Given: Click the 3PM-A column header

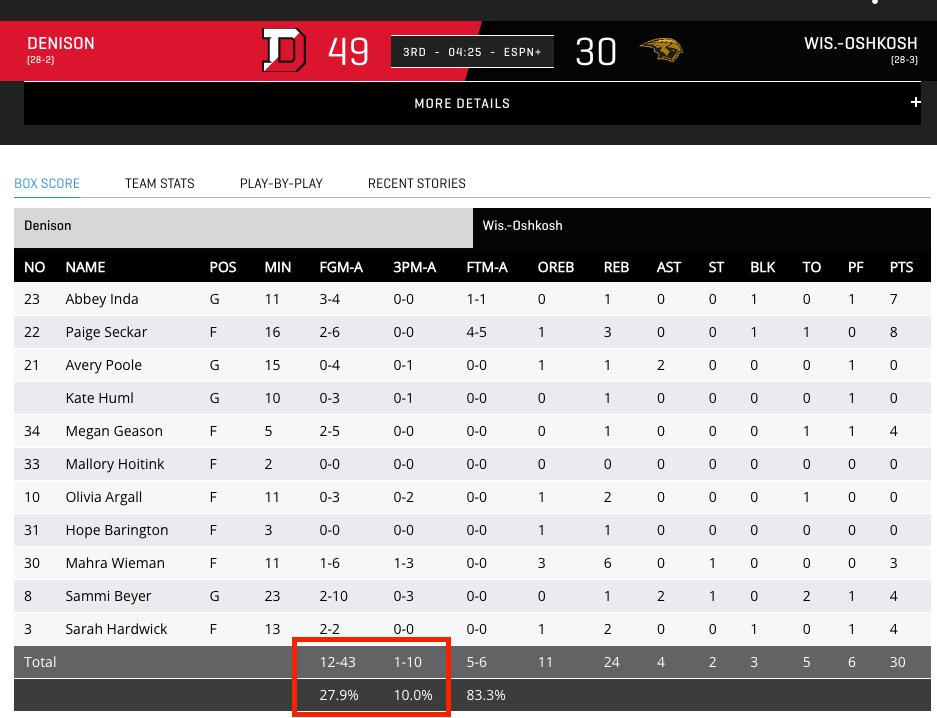Looking at the screenshot, I should coord(415,267).
